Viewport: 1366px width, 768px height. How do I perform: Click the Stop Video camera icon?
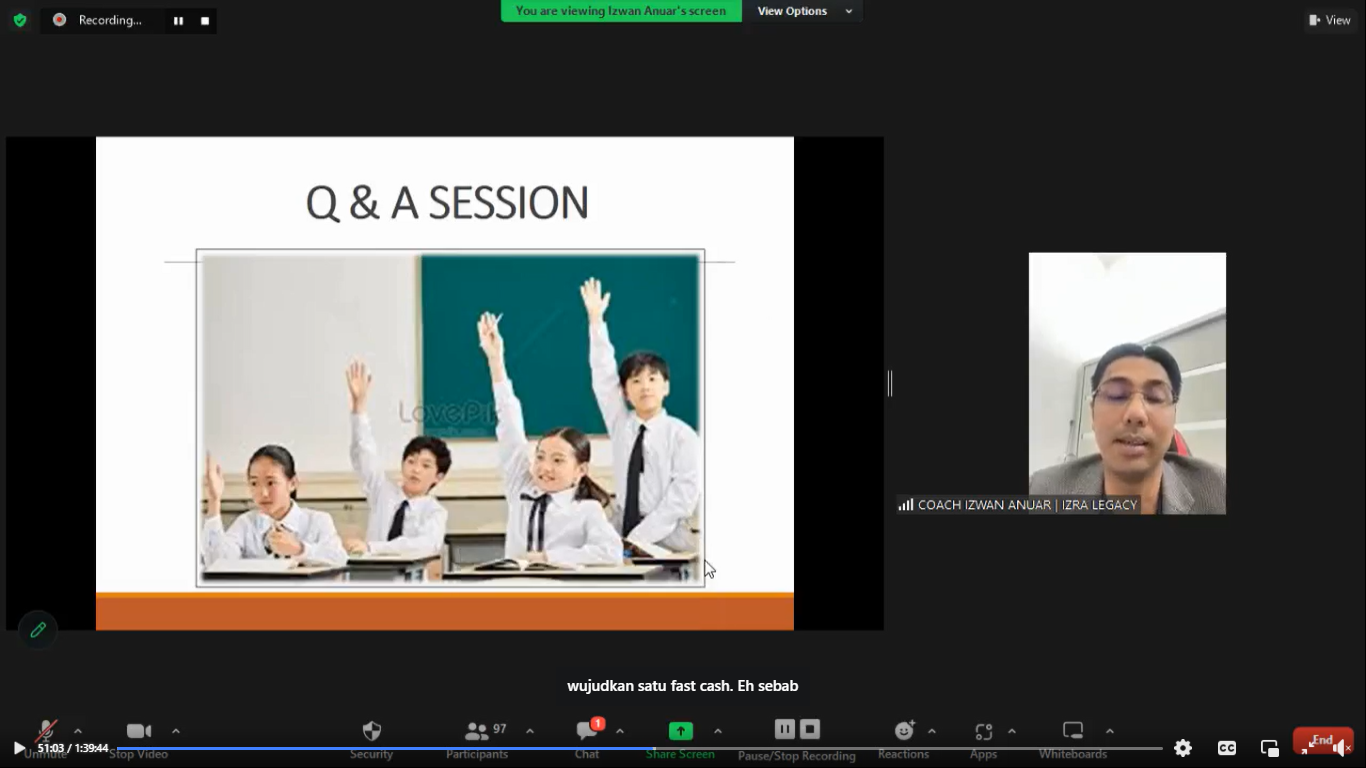[139, 731]
